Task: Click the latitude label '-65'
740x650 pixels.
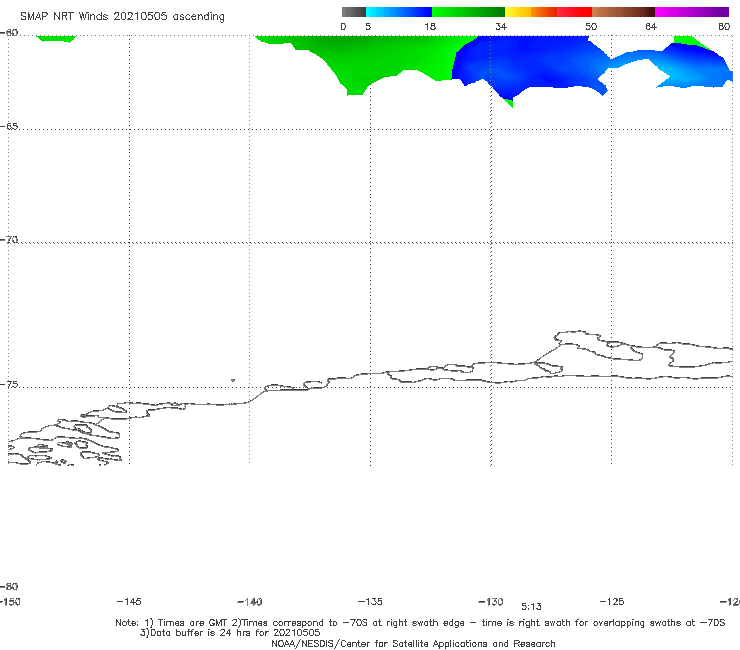Action: click(x=9, y=127)
